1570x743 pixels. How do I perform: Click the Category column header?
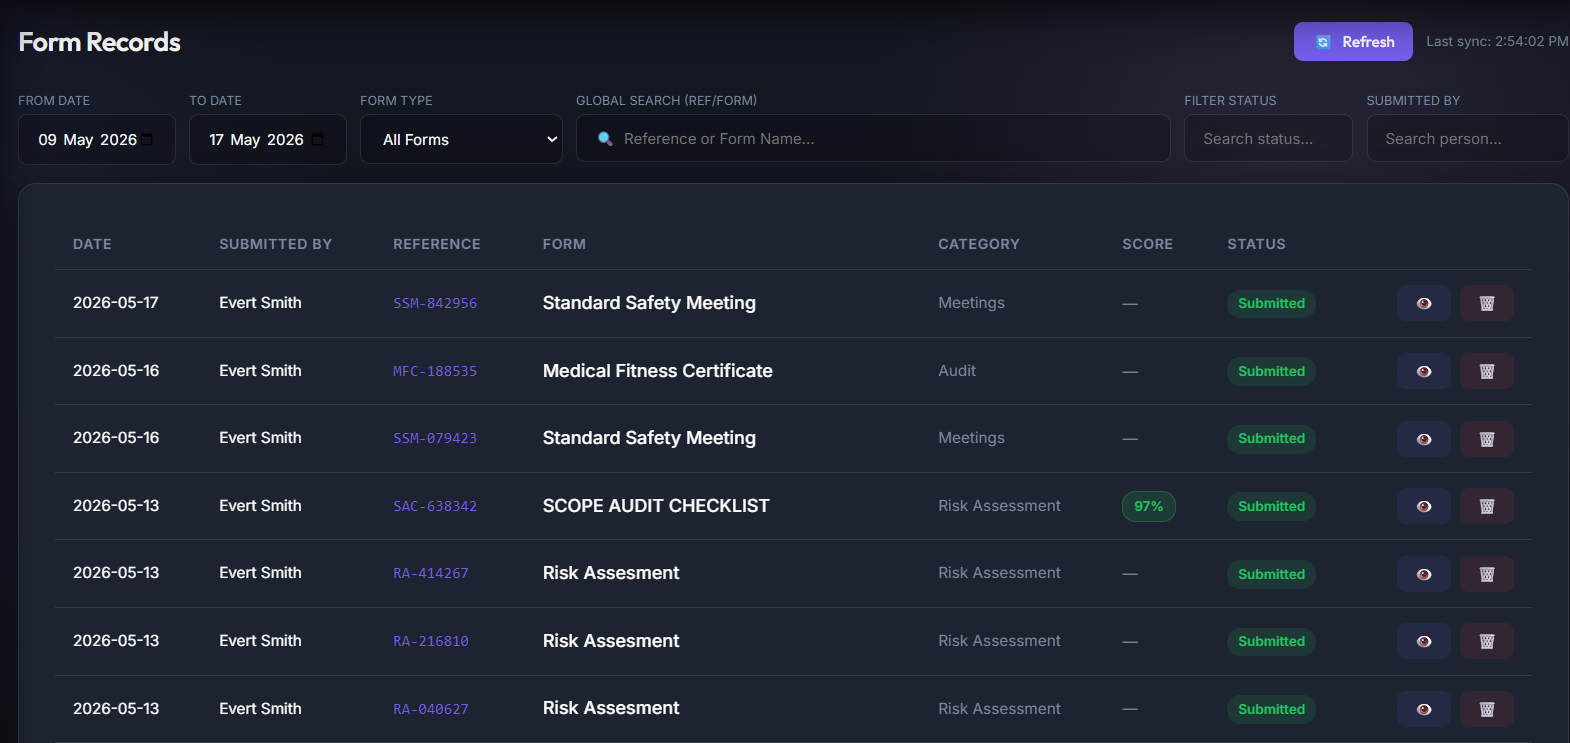click(979, 244)
